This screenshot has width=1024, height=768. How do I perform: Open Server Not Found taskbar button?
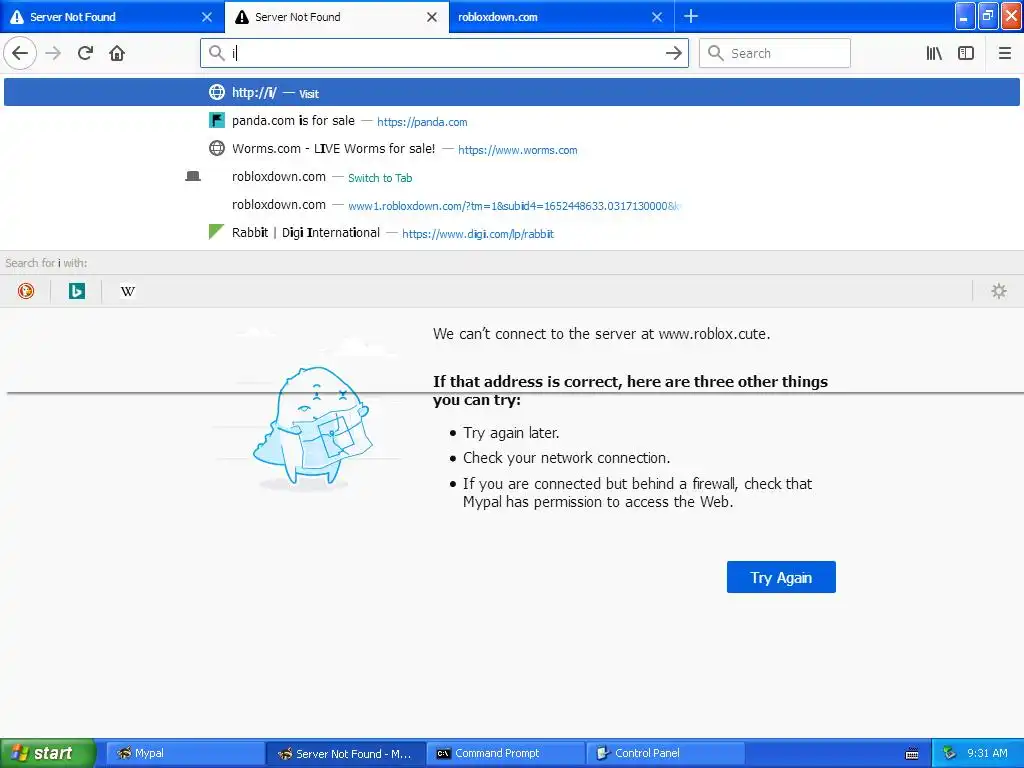pos(346,753)
